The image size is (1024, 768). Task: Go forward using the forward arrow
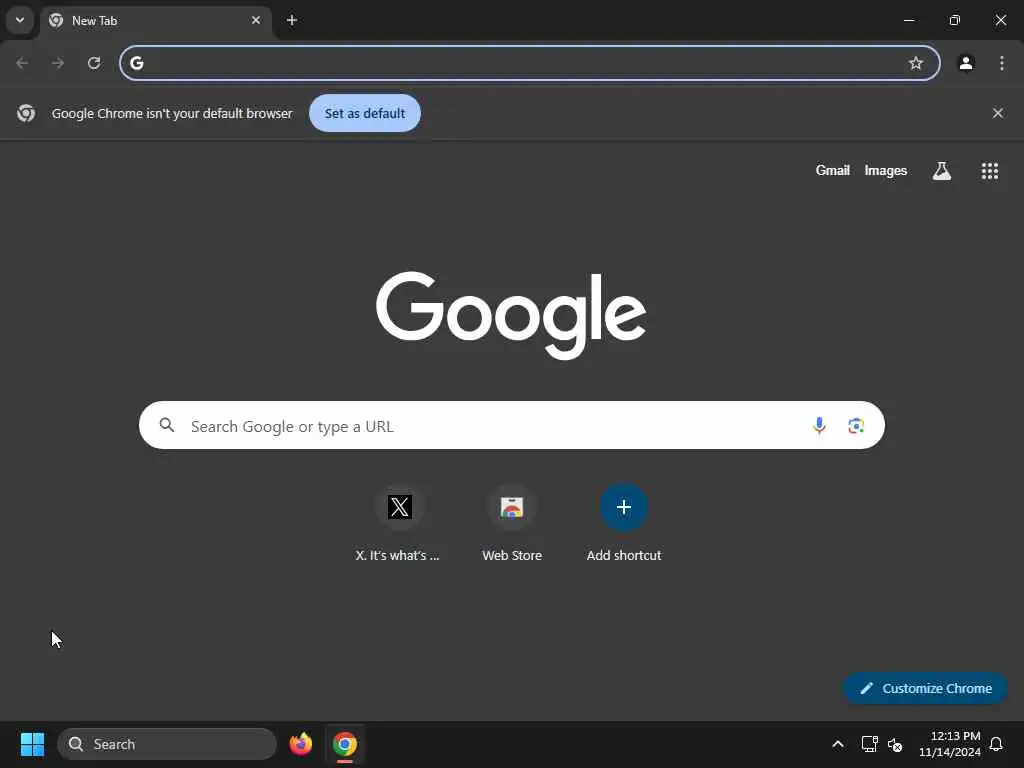[x=58, y=63]
